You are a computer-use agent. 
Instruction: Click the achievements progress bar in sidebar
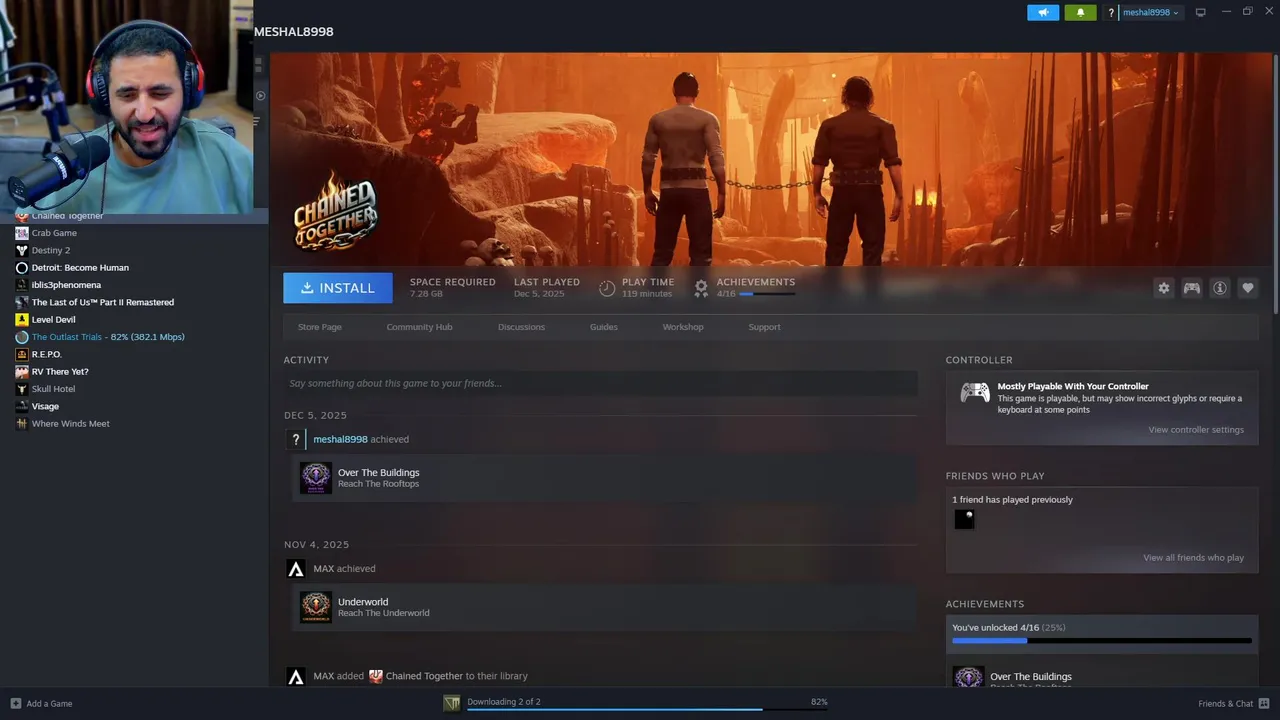pyautogui.click(x=1102, y=640)
